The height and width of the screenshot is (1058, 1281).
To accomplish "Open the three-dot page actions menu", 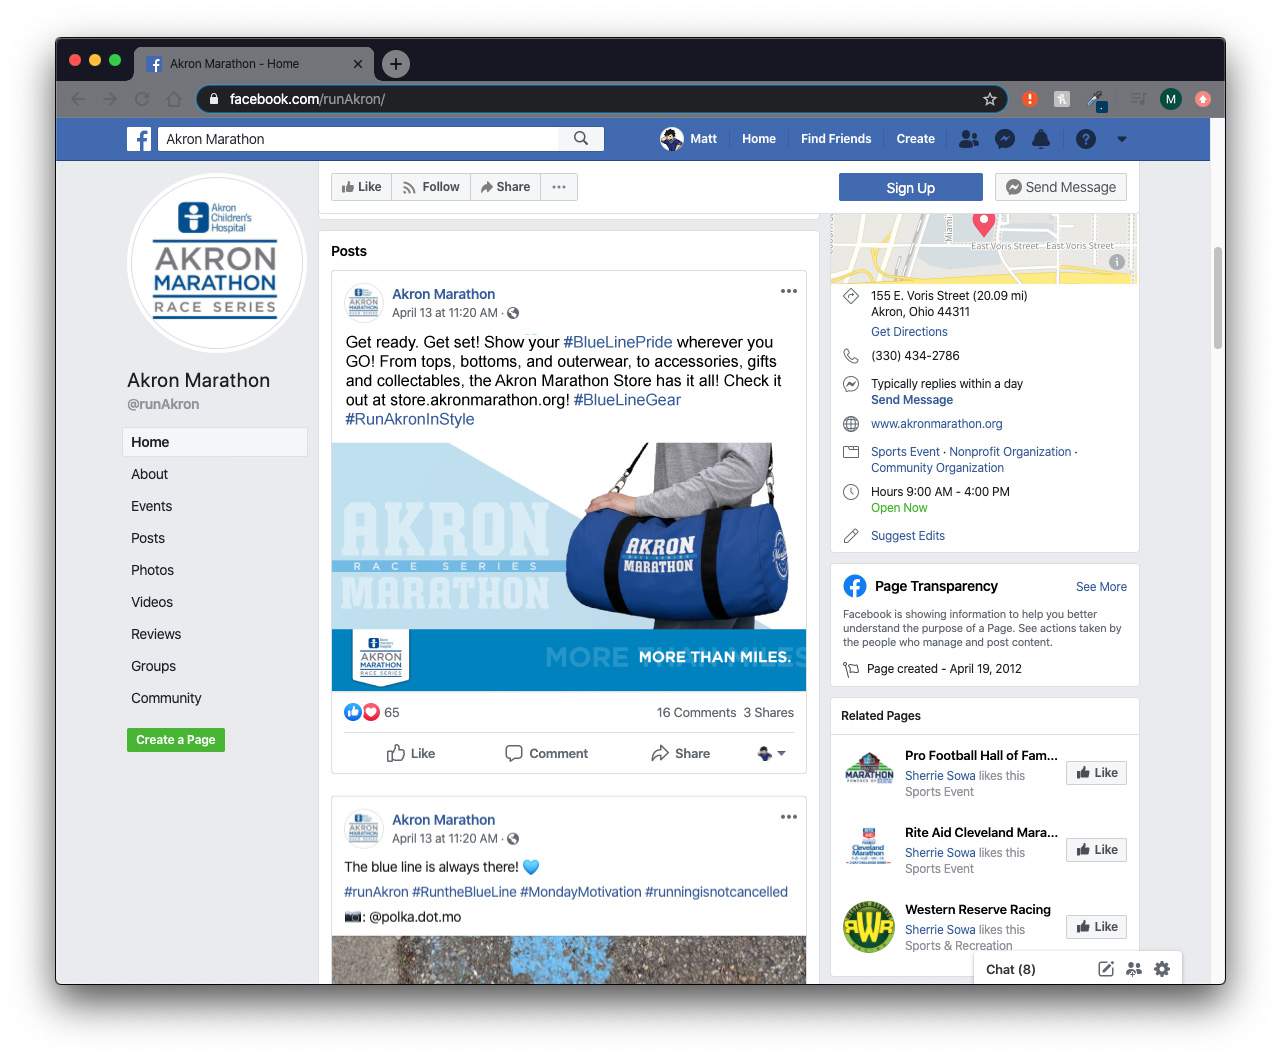I will pyautogui.click(x=559, y=187).
